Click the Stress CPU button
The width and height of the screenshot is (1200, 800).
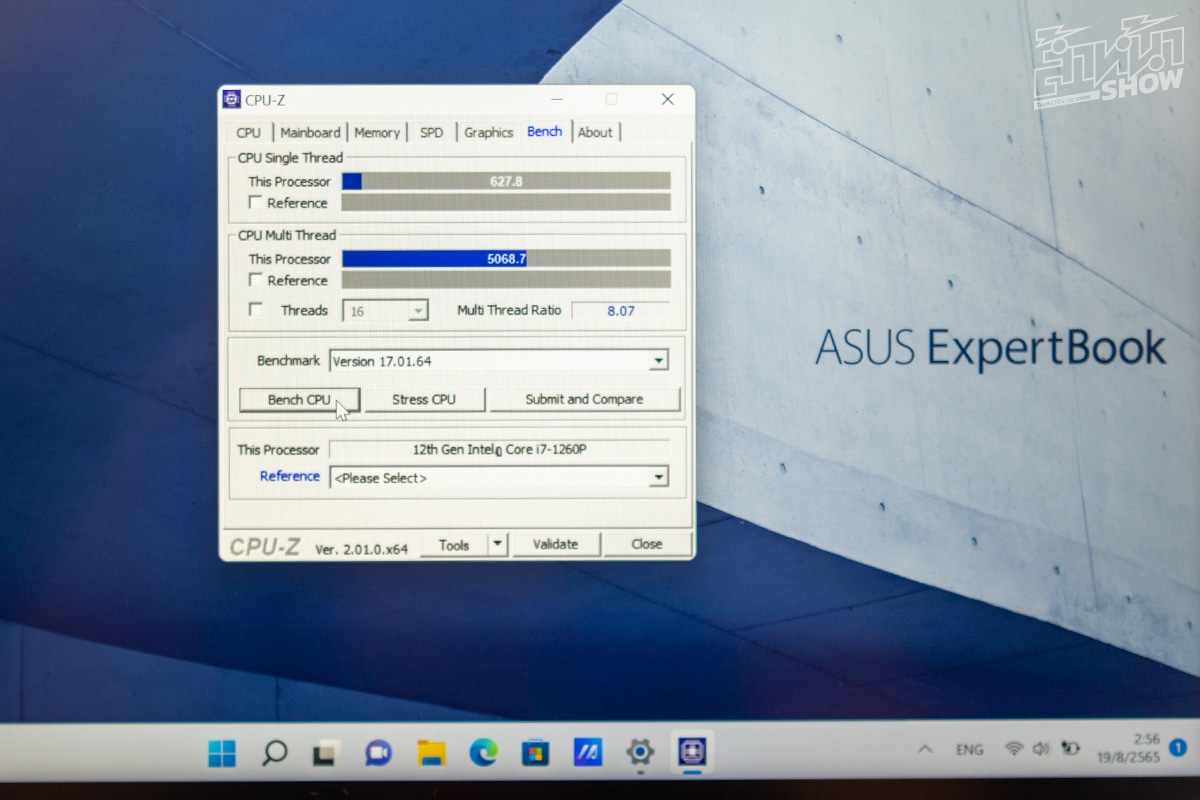pos(424,399)
